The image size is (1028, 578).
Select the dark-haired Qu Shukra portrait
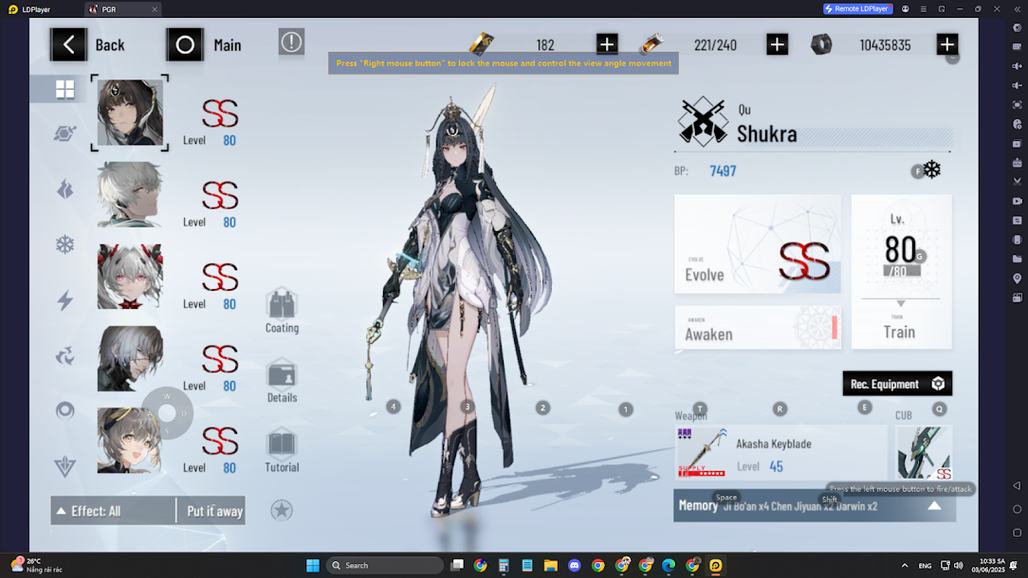pyautogui.click(x=130, y=113)
